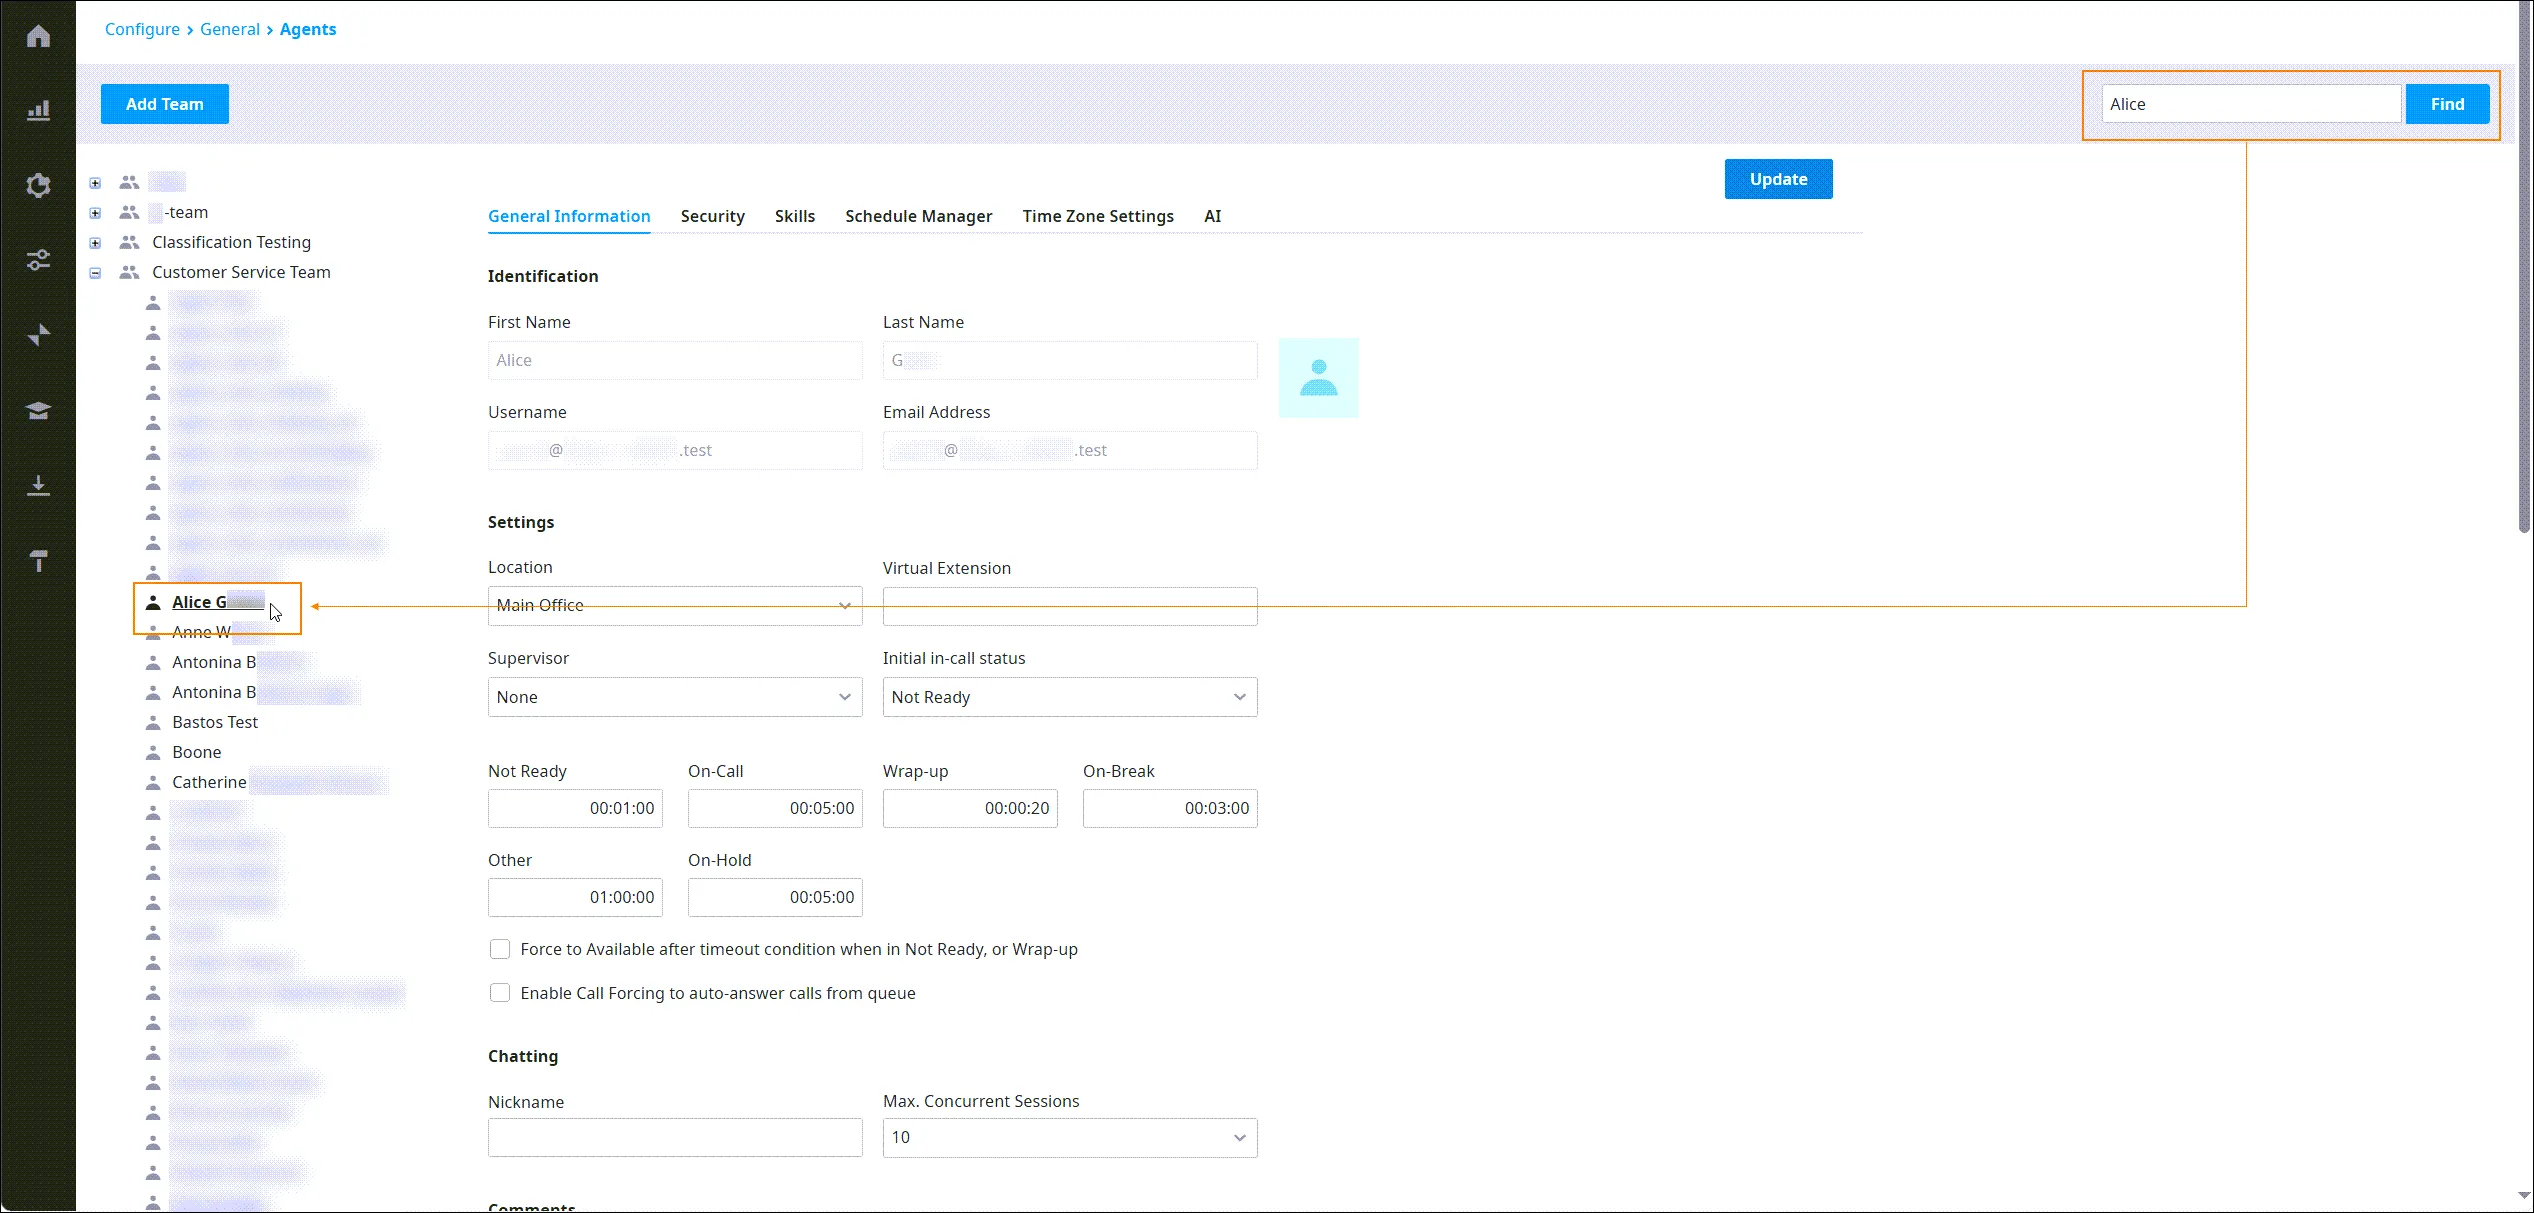This screenshot has width=2534, height=1213.
Task: Expand the -team tree node
Action: click(x=95, y=212)
